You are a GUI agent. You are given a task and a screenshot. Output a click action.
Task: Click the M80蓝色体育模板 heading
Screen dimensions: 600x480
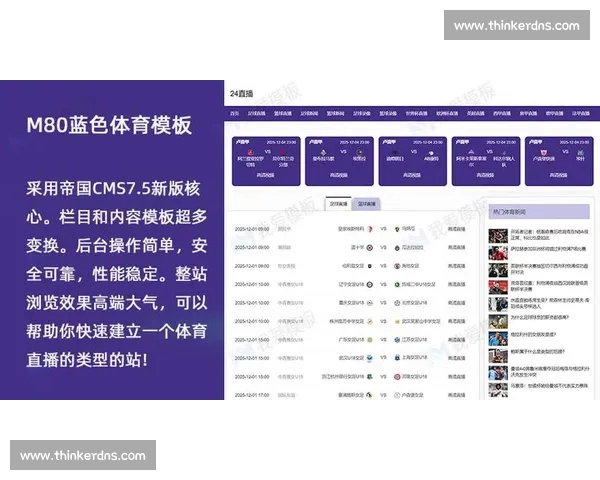click(109, 125)
